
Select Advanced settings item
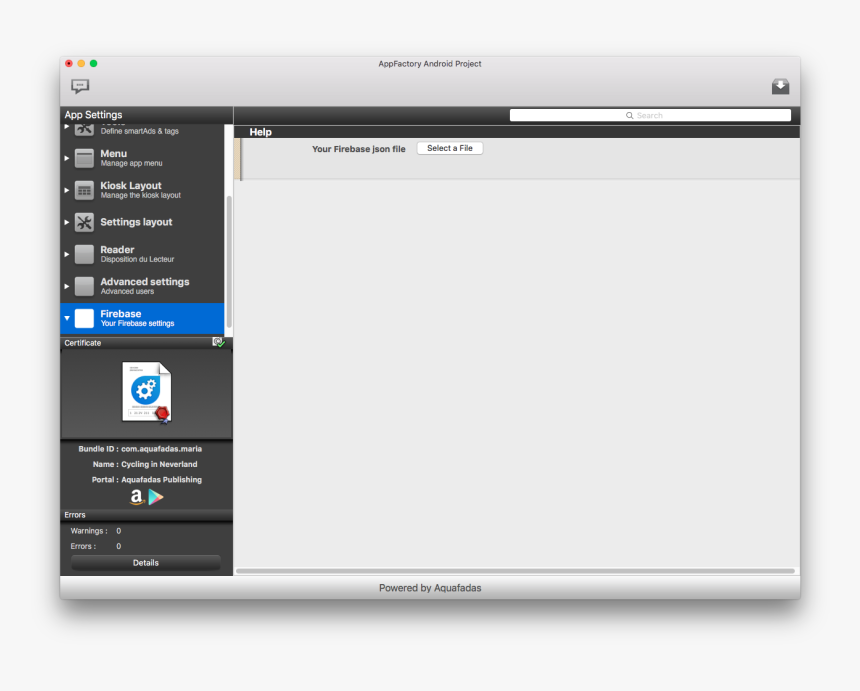click(143, 286)
